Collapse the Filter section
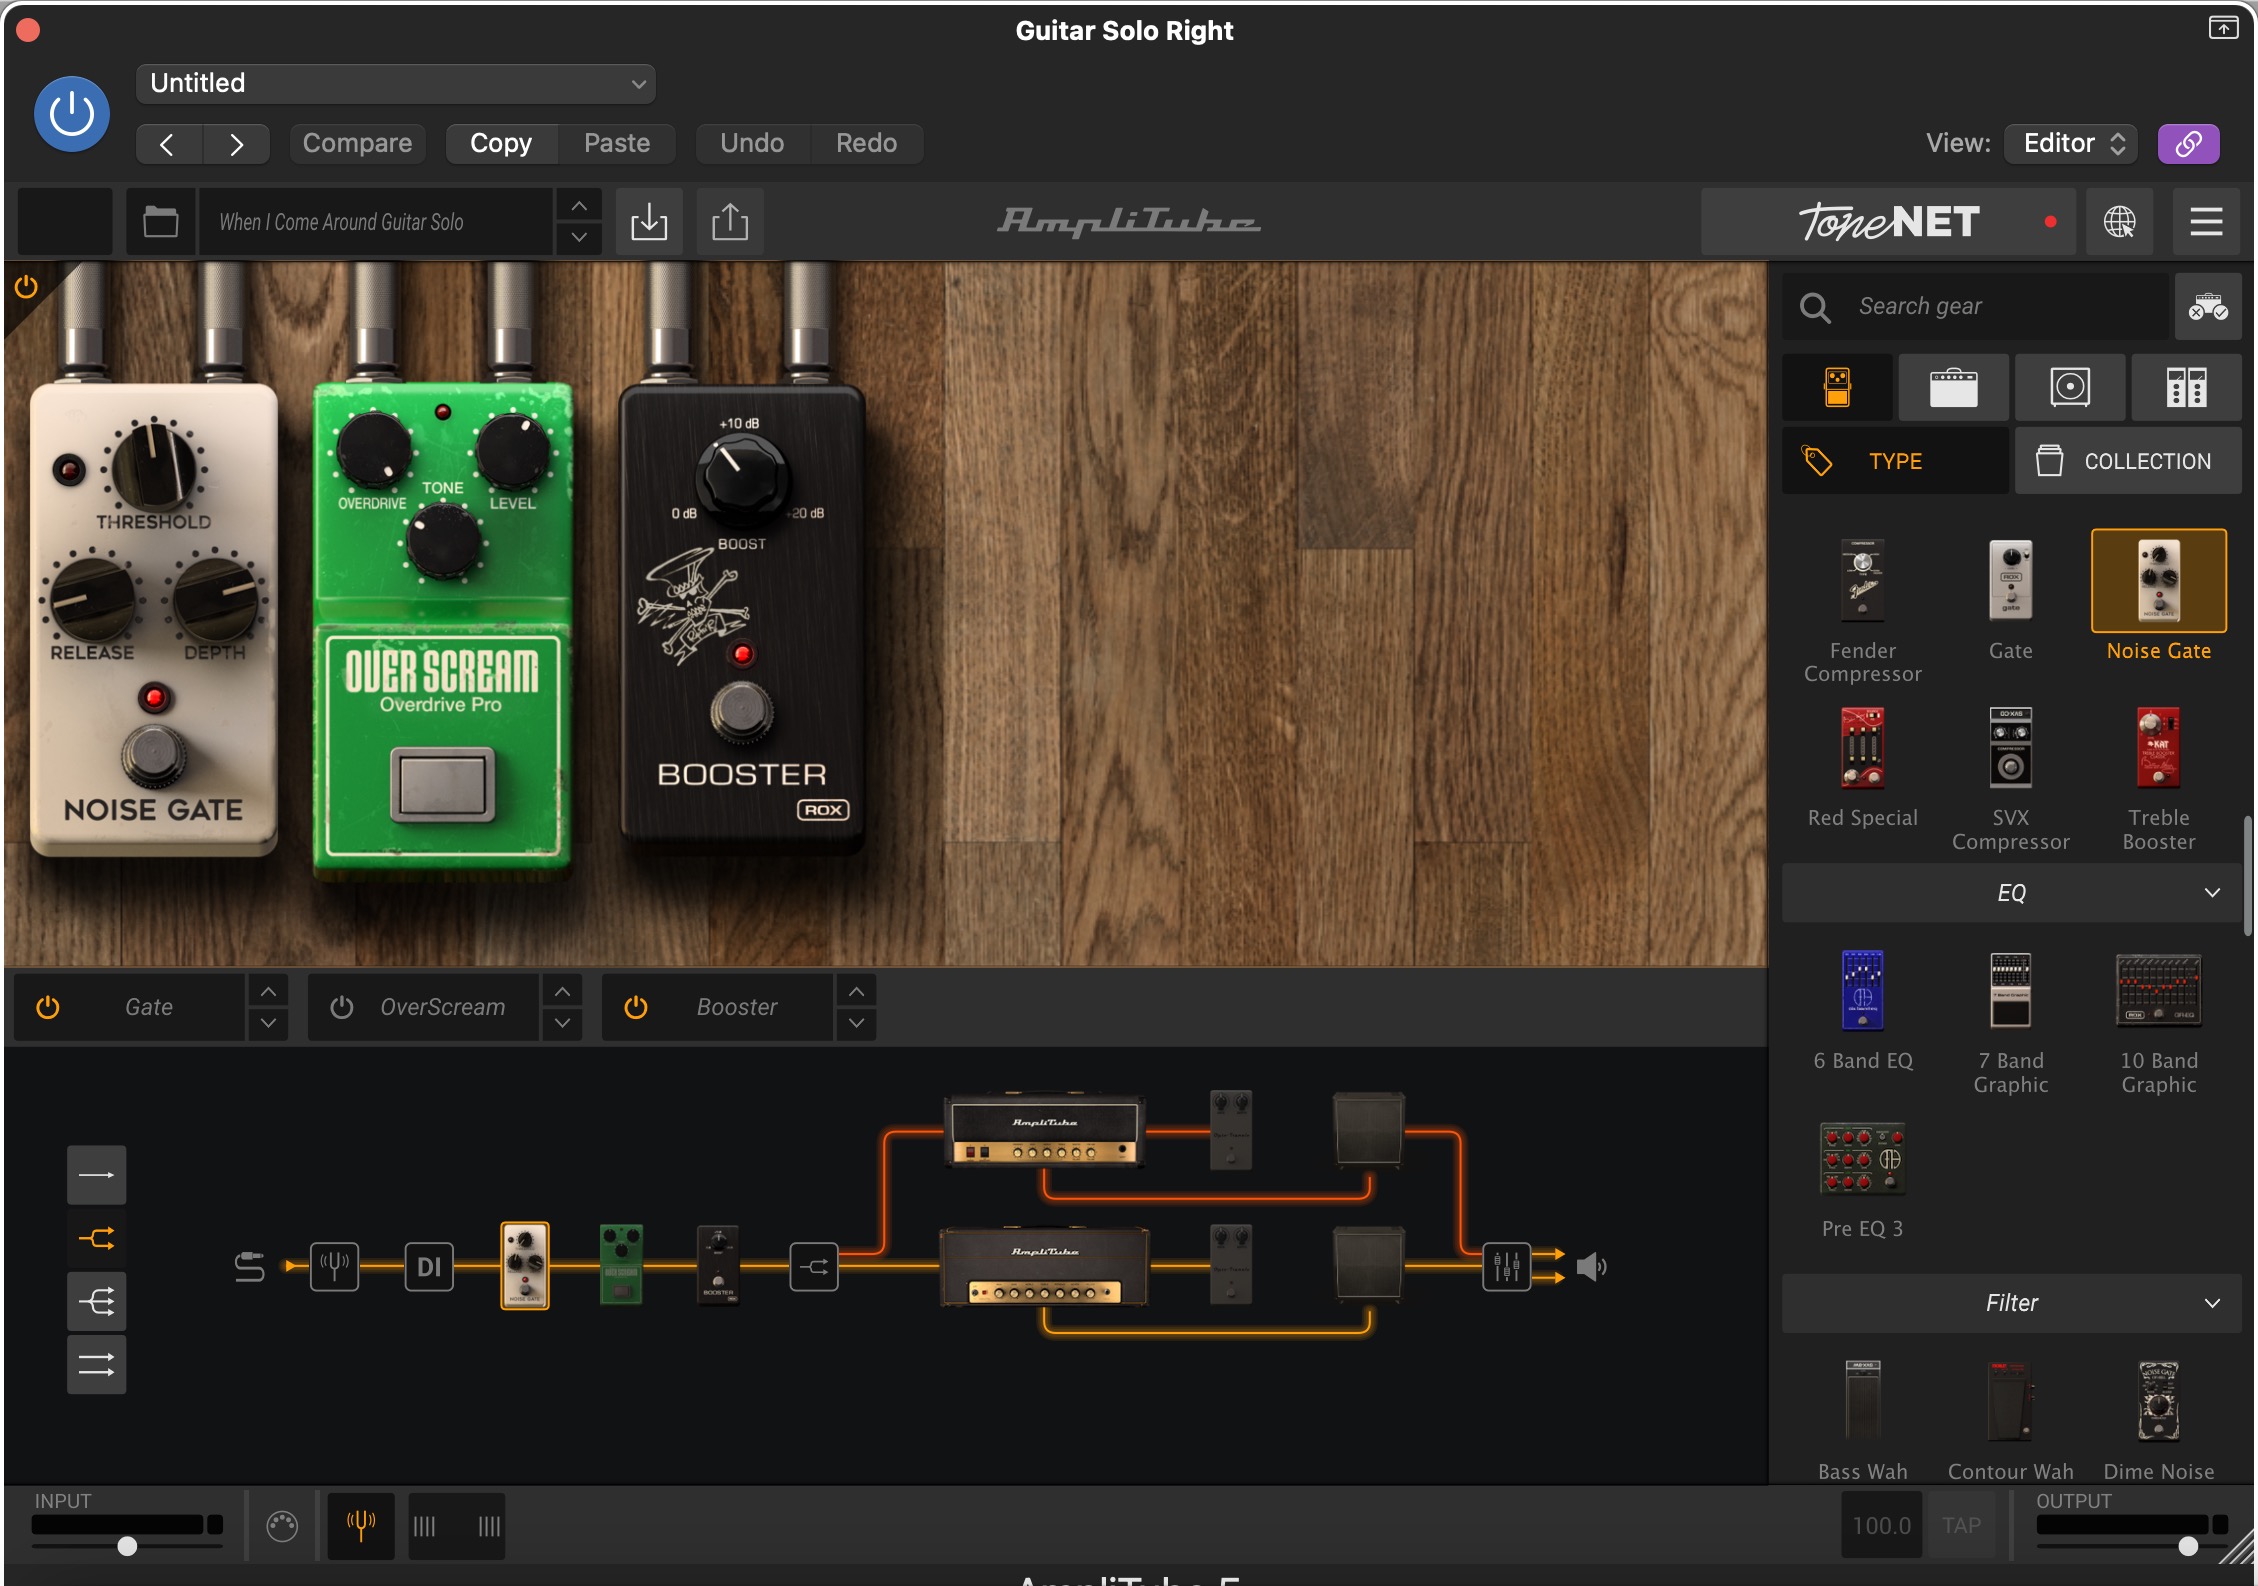The image size is (2258, 1586). tap(2011, 1303)
